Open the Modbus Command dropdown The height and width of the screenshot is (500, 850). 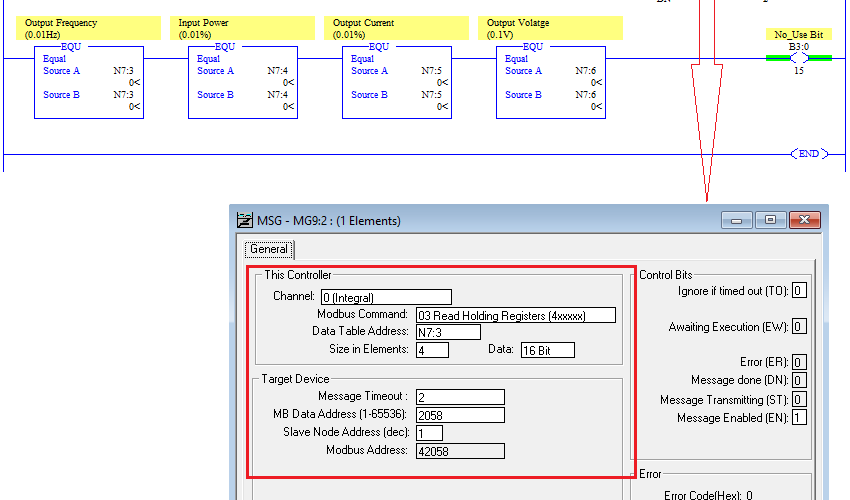(x=516, y=315)
